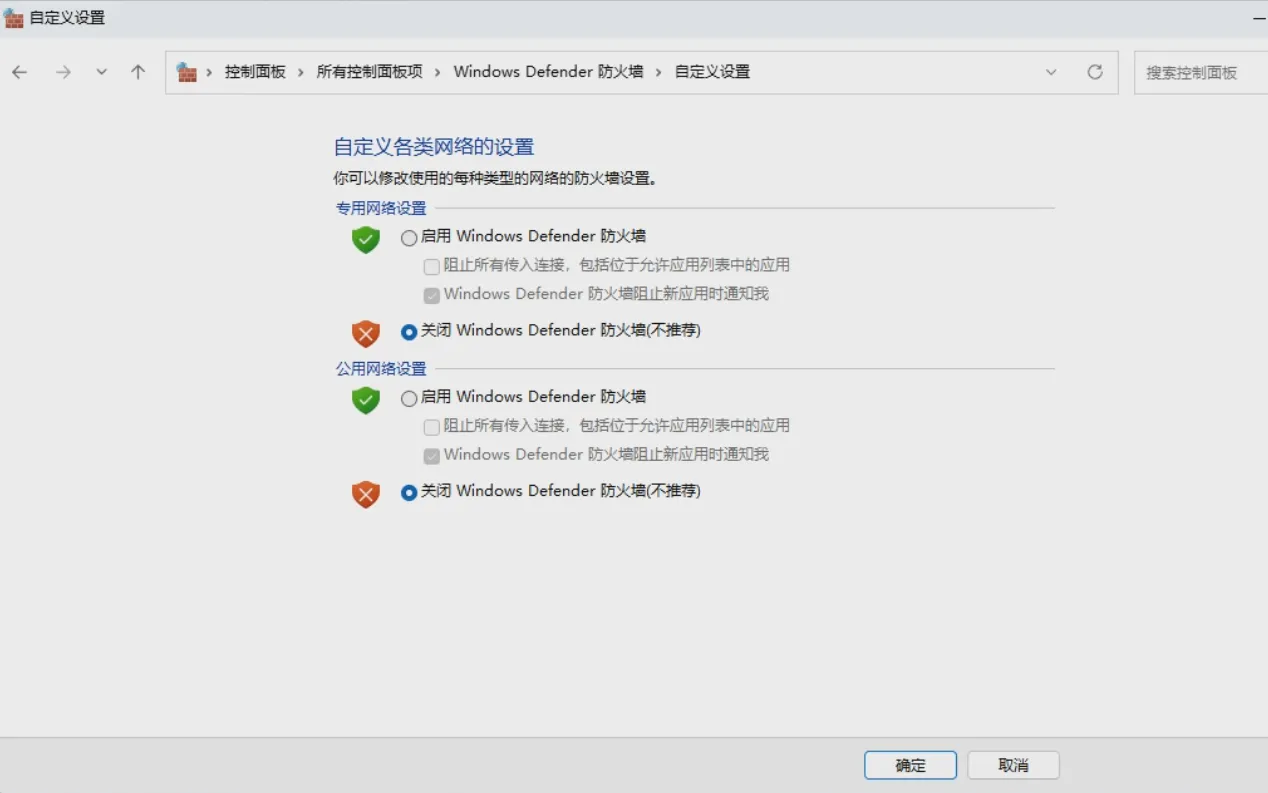
Task: Open 控制面板 breadcrumb
Action: [x=255, y=72]
